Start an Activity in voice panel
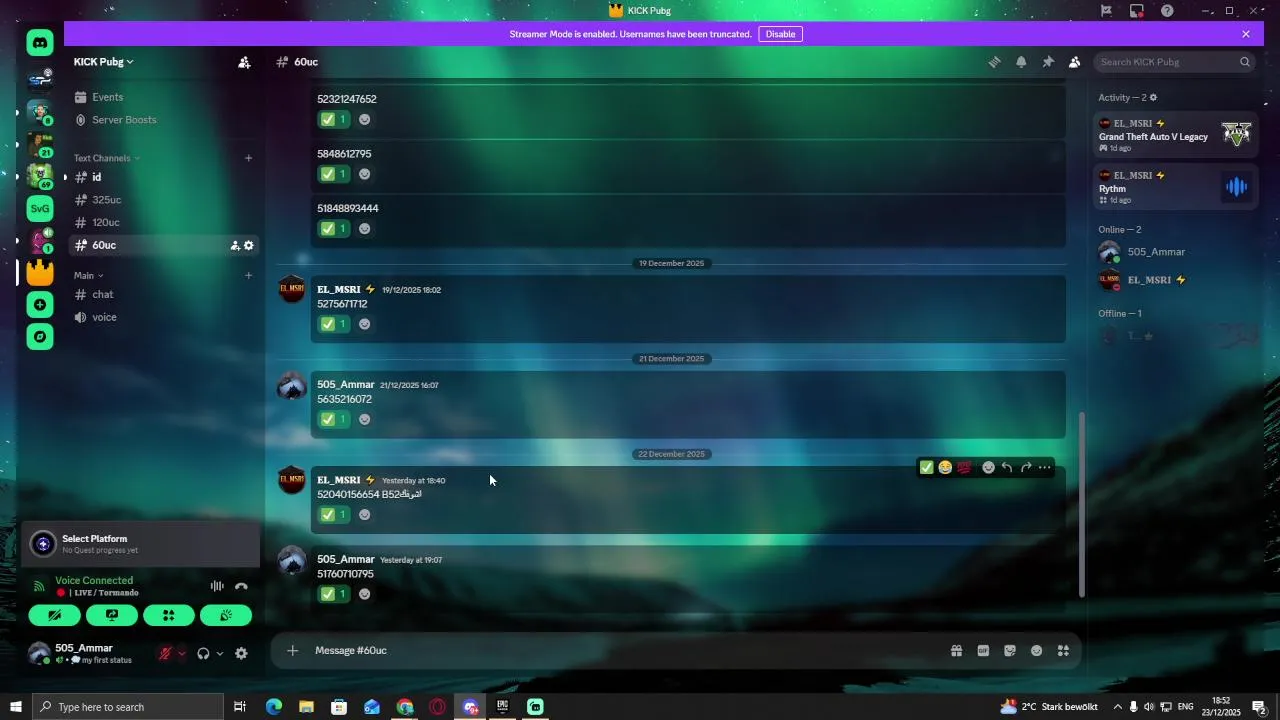This screenshot has height=720, width=1280. tap(168, 616)
